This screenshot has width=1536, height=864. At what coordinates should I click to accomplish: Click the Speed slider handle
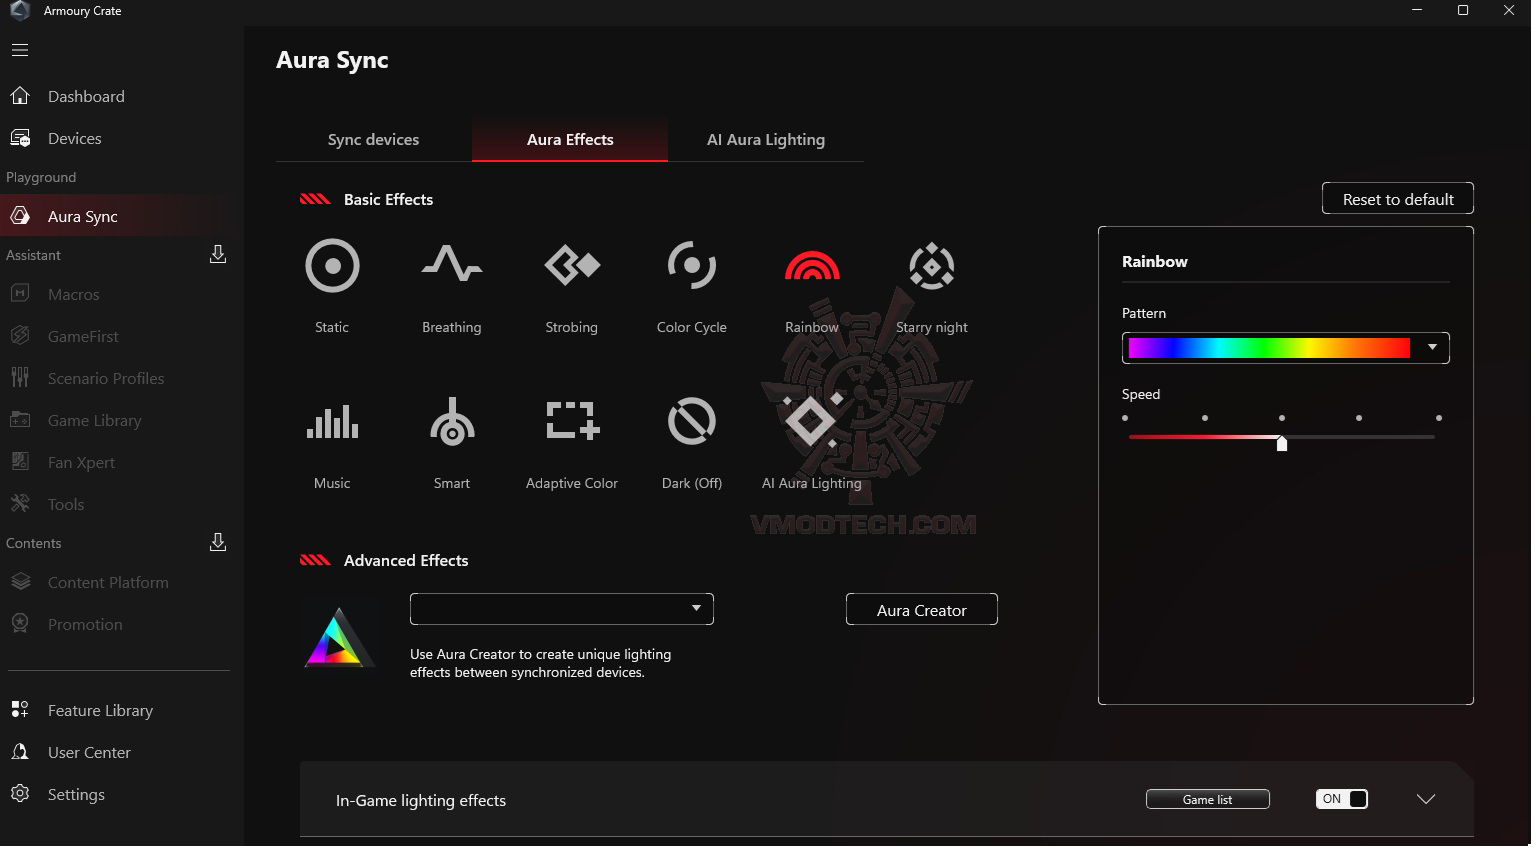coord(1282,442)
